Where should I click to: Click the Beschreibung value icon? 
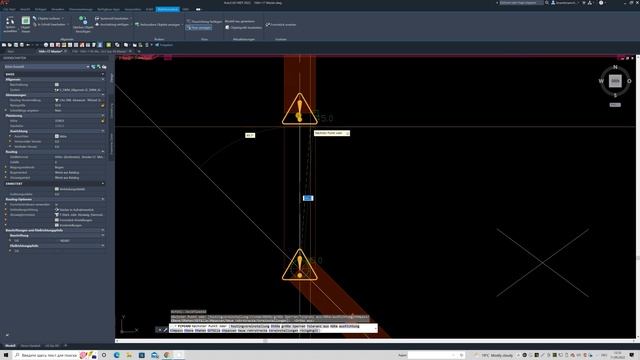tap(57, 84)
